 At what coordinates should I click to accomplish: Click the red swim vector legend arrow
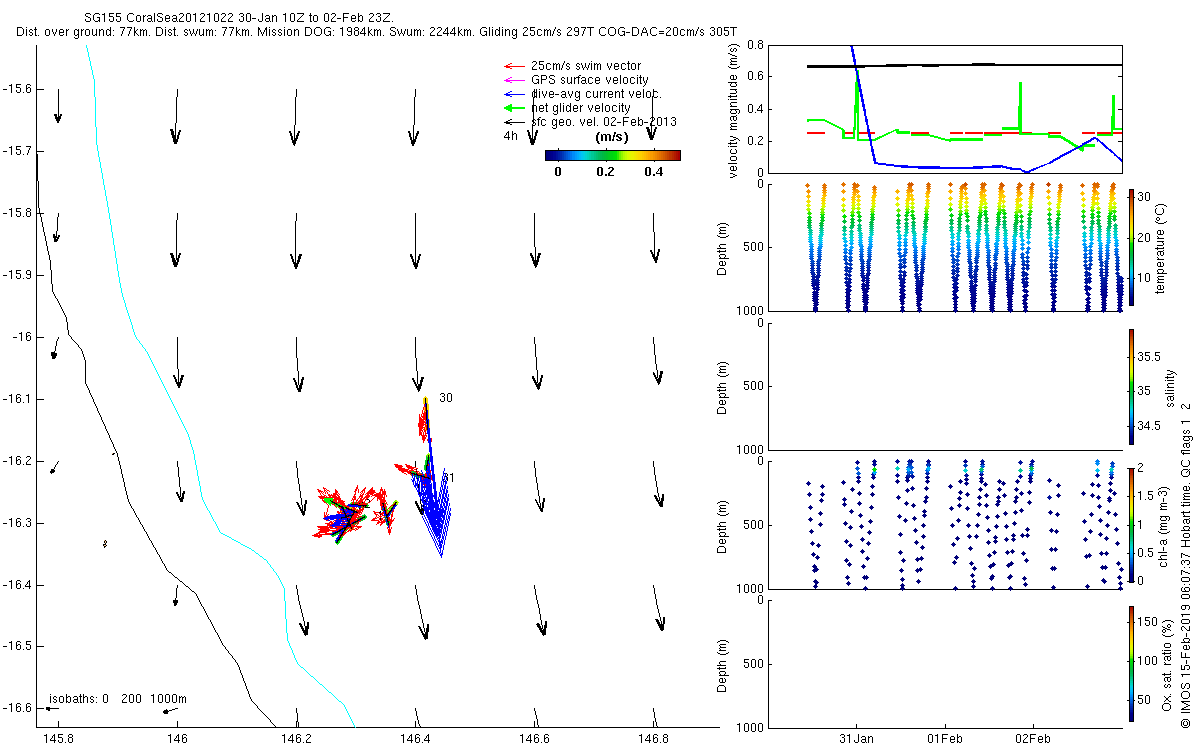pyautogui.click(x=513, y=66)
